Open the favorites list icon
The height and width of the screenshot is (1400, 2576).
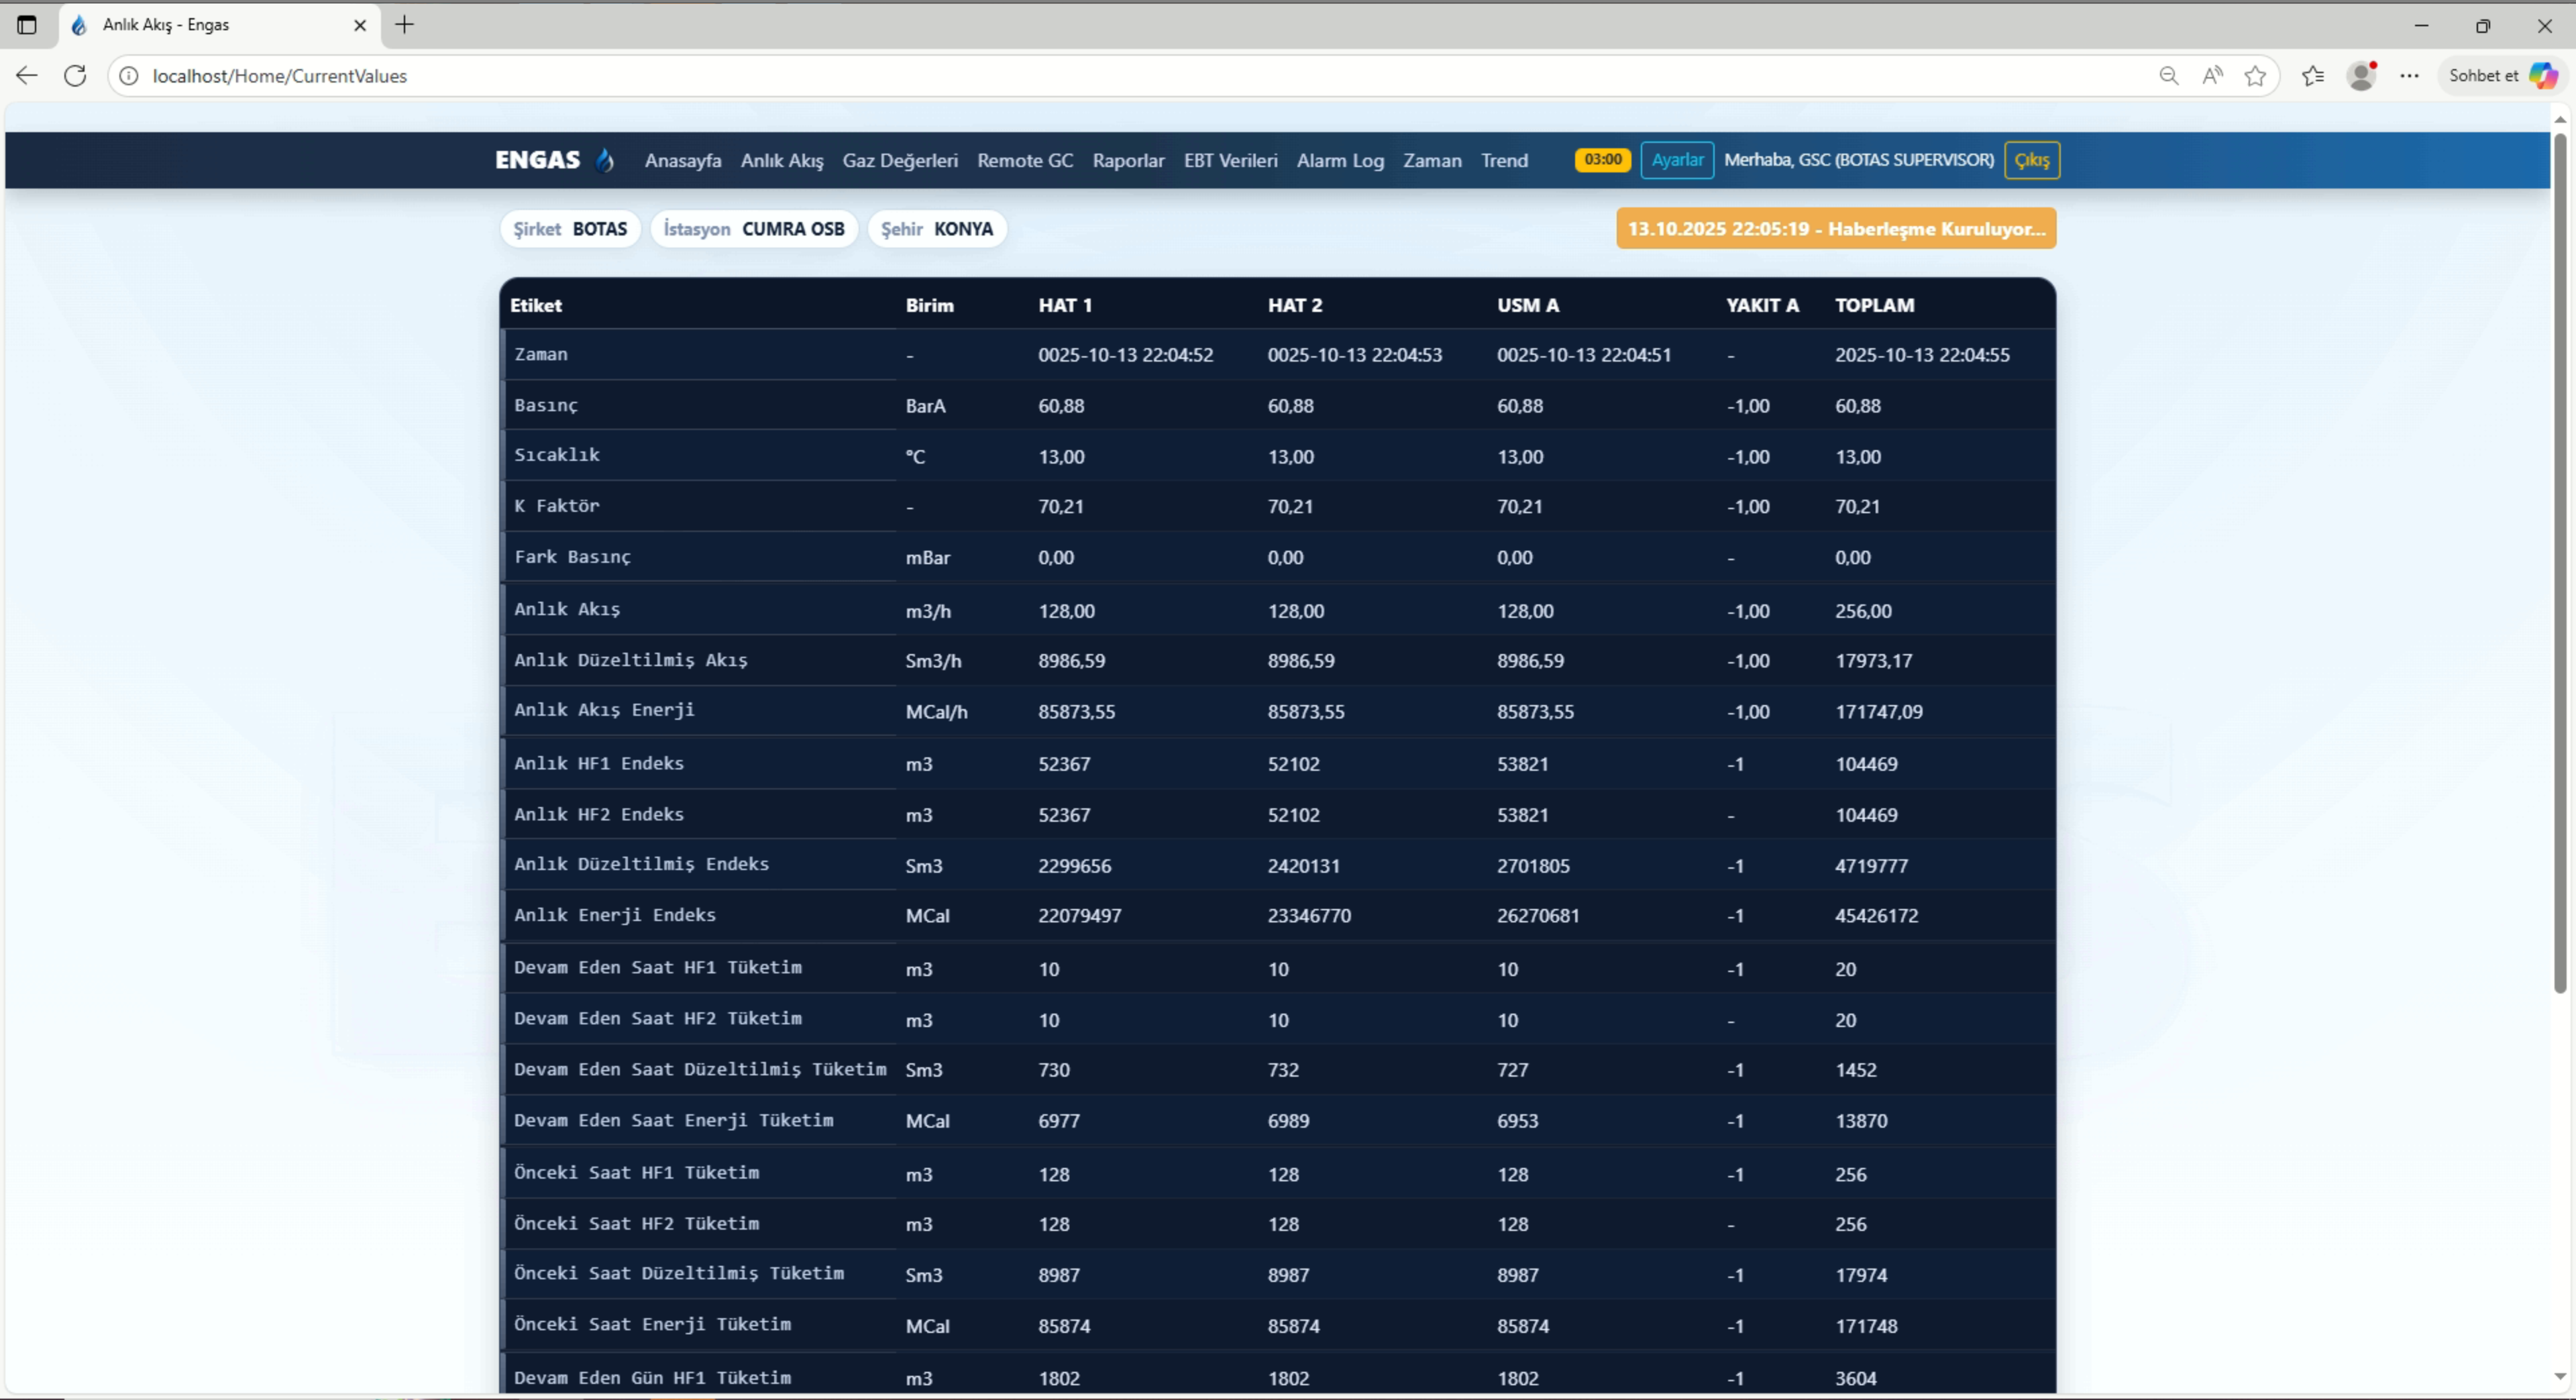tap(2312, 76)
